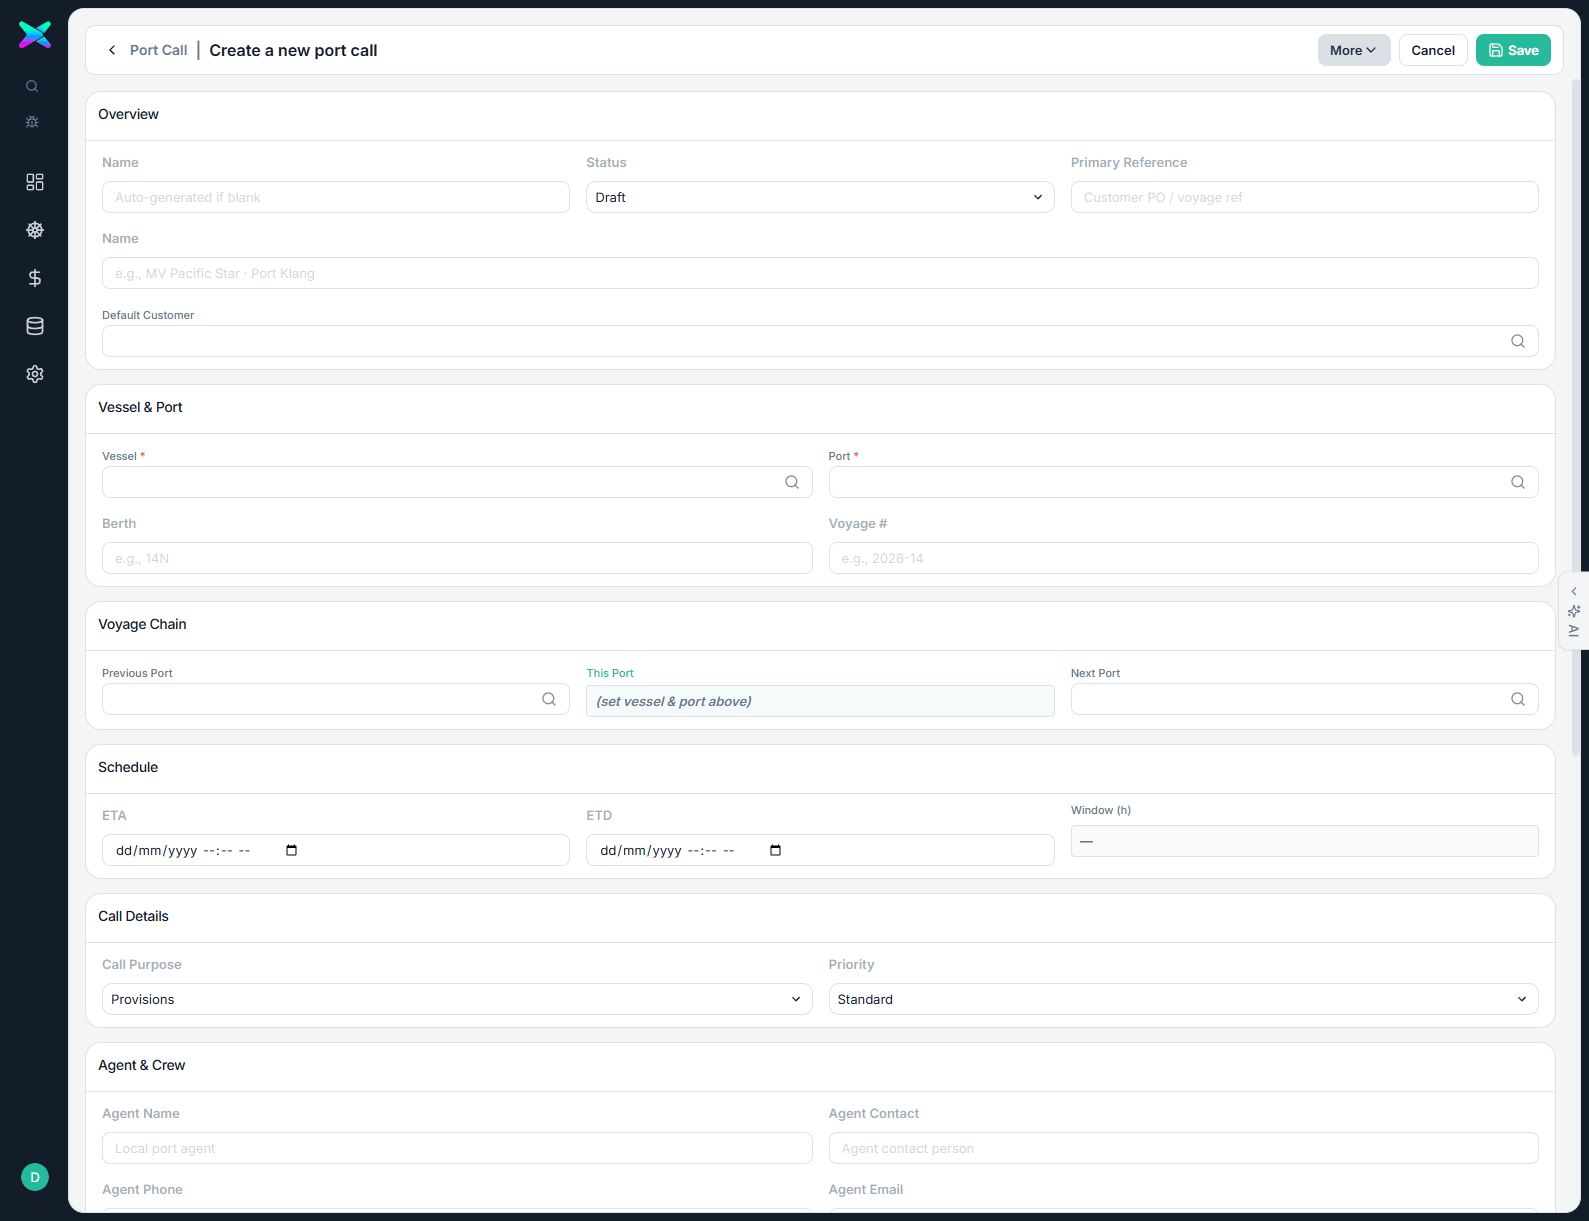
Task: Click the Overview section header
Action: [128, 114]
